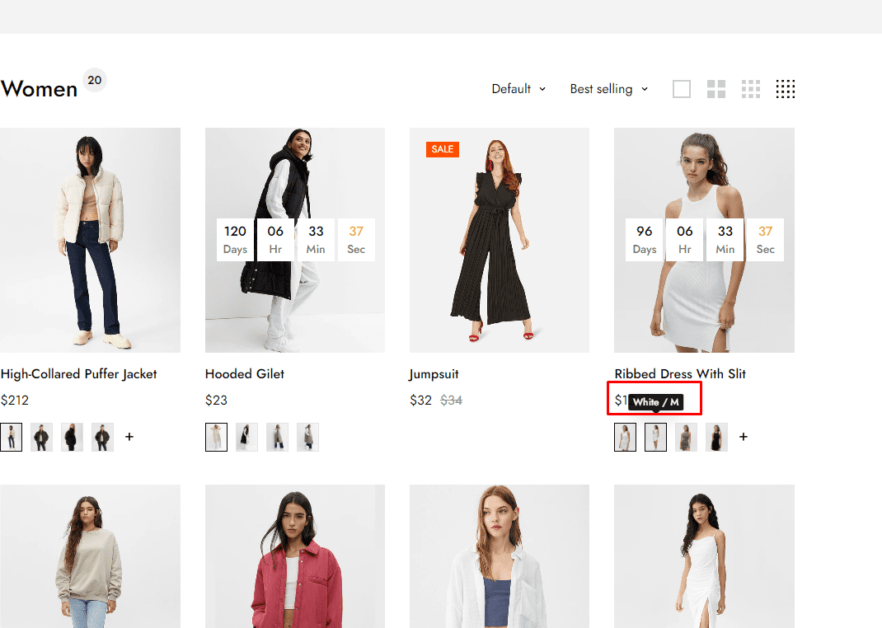Switch to the two-column grid layout icon
This screenshot has height=628, width=882.
coord(716,88)
